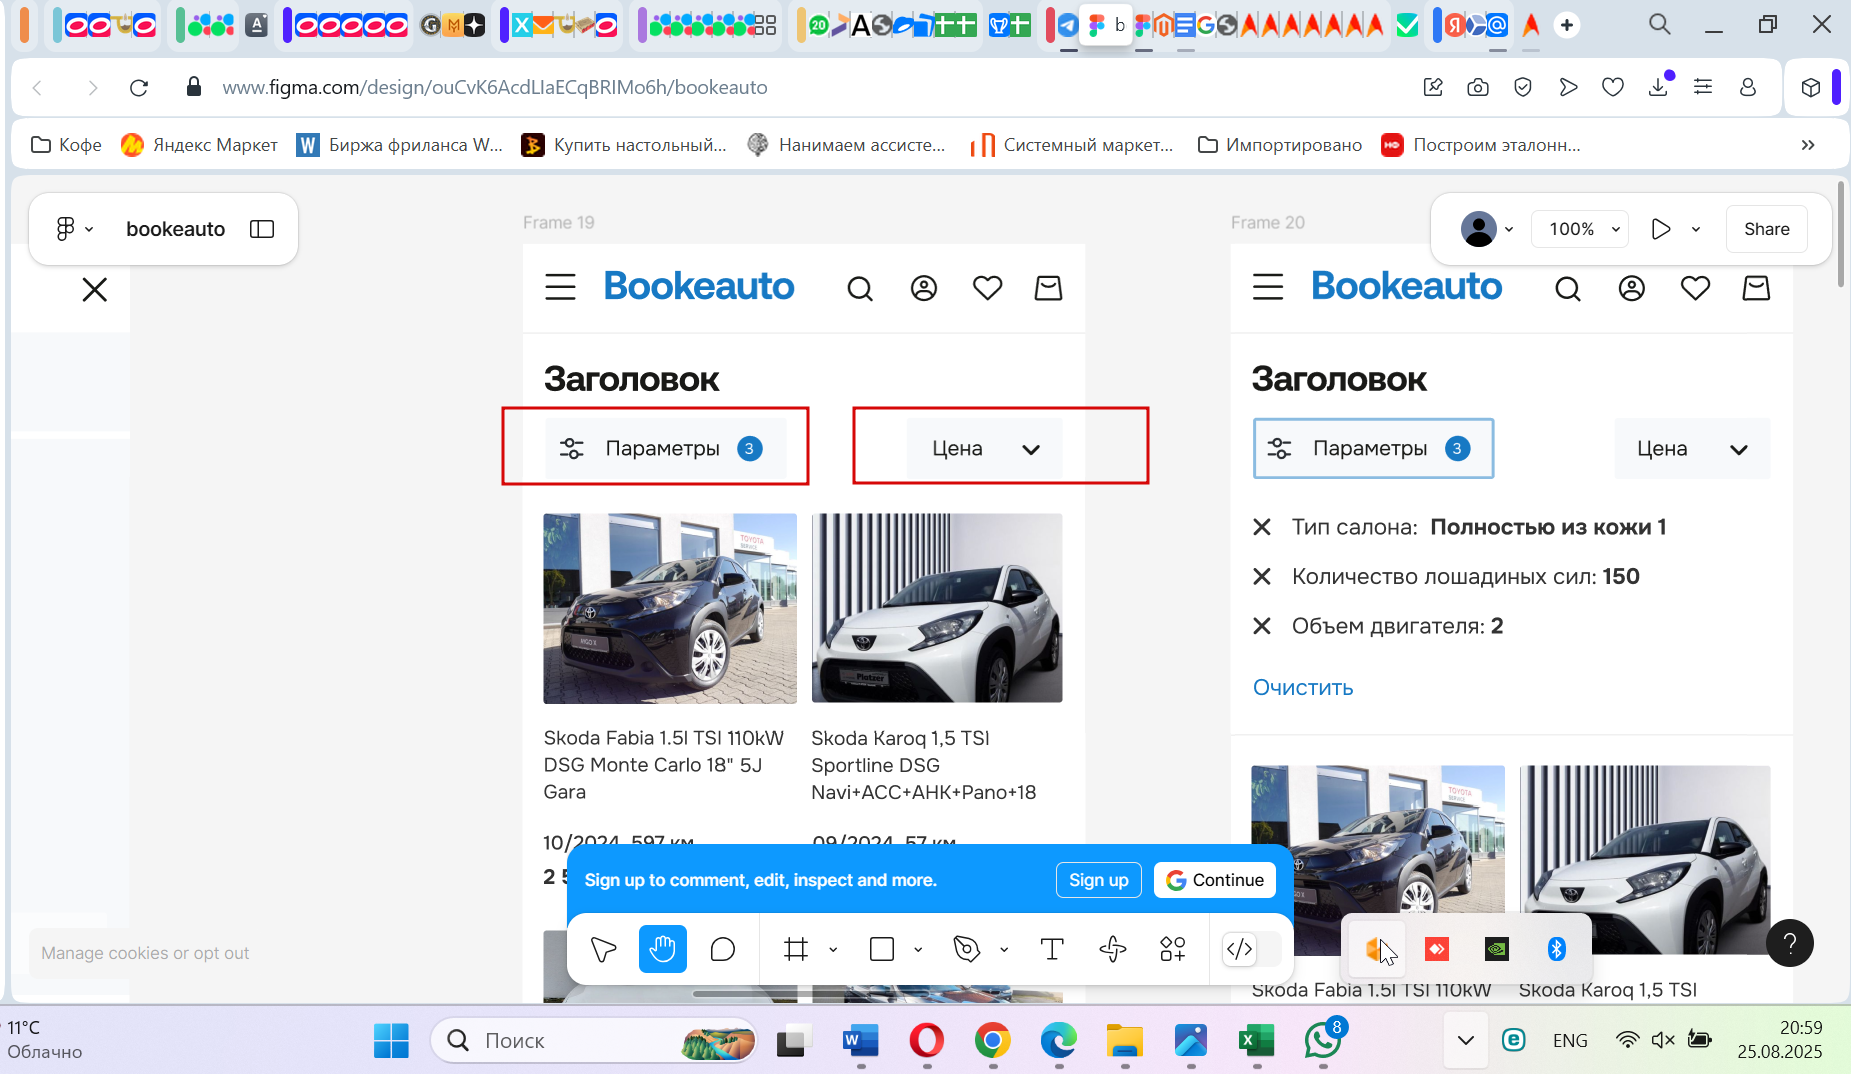The height and width of the screenshot is (1074, 1851).
Task: Click Sign up button in banner
Action: (x=1098, y=880)
